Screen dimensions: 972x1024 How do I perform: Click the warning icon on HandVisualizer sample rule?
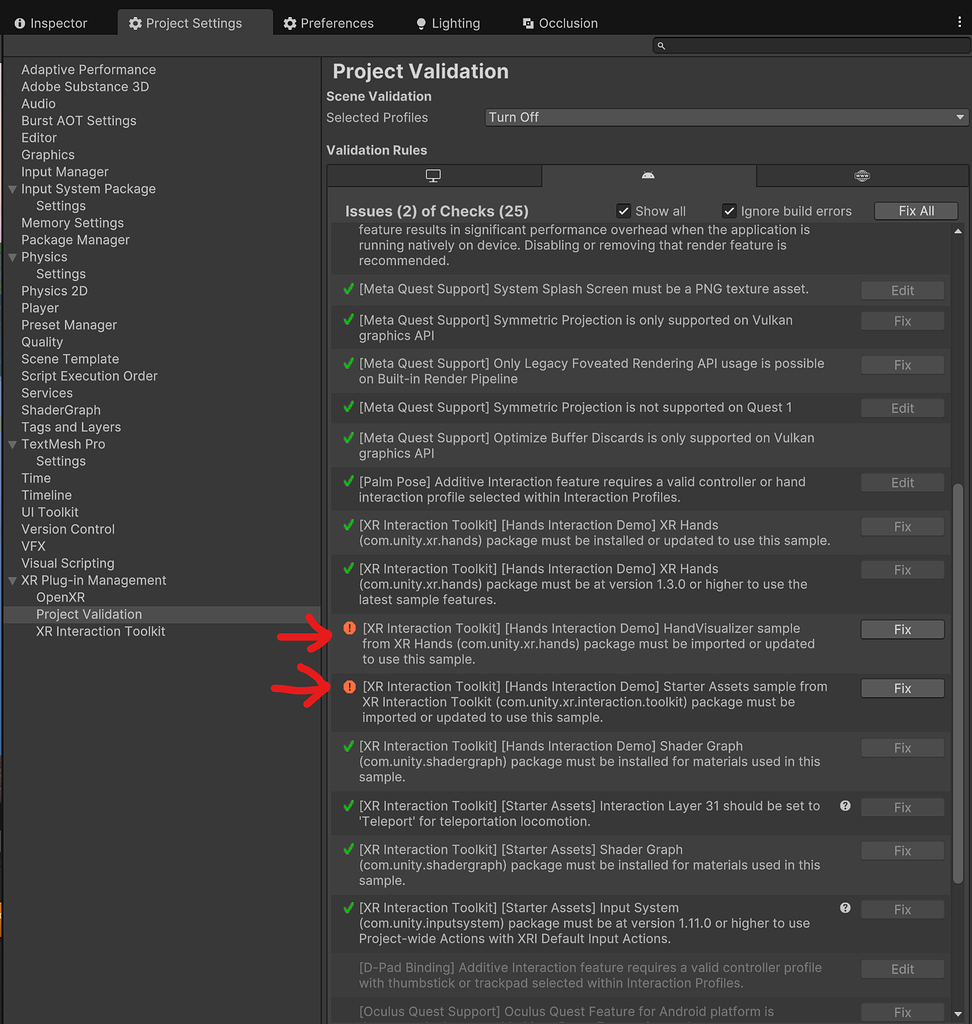(x=347, y=628)
